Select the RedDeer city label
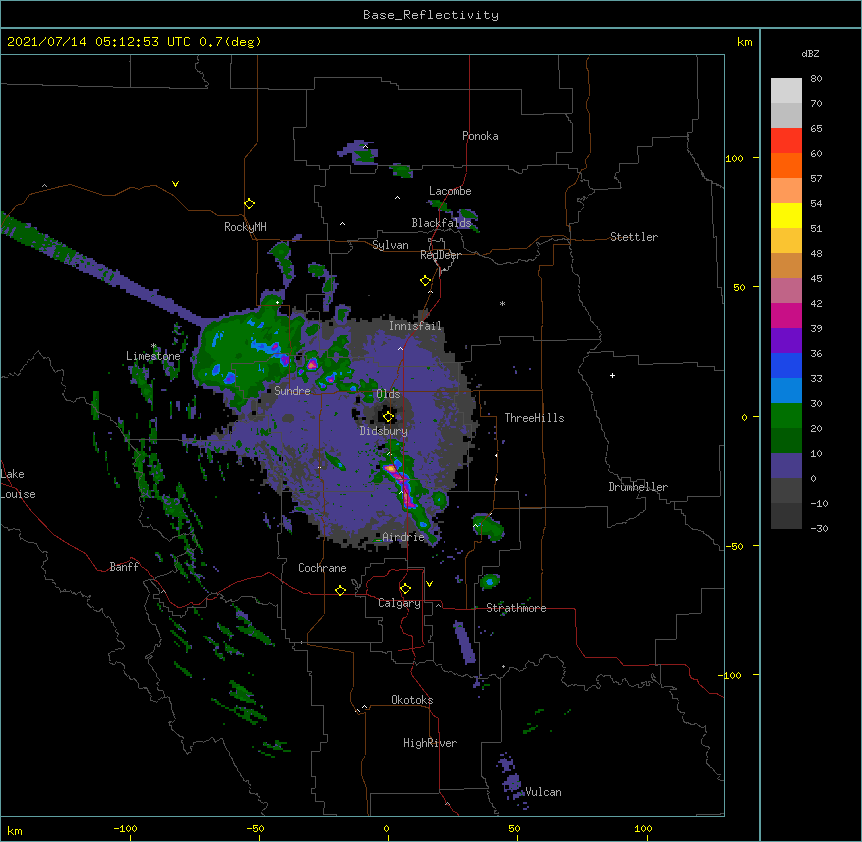Viewport: 862px width, 842px height. [x=440, y=255]
